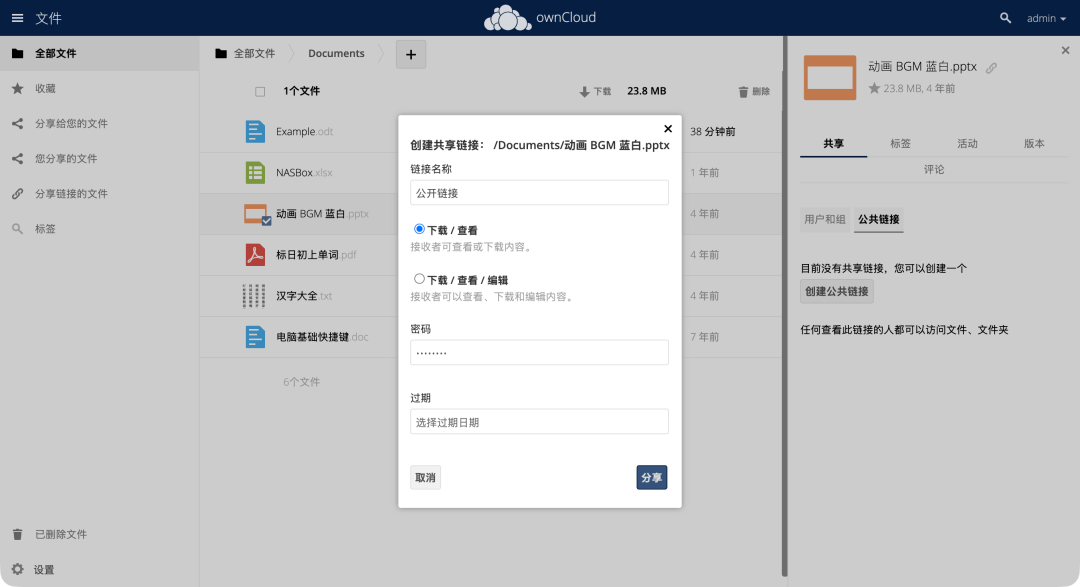Switch to the 版本 tab
The height and width of the screenshot is (587, 1080).
1034,144
